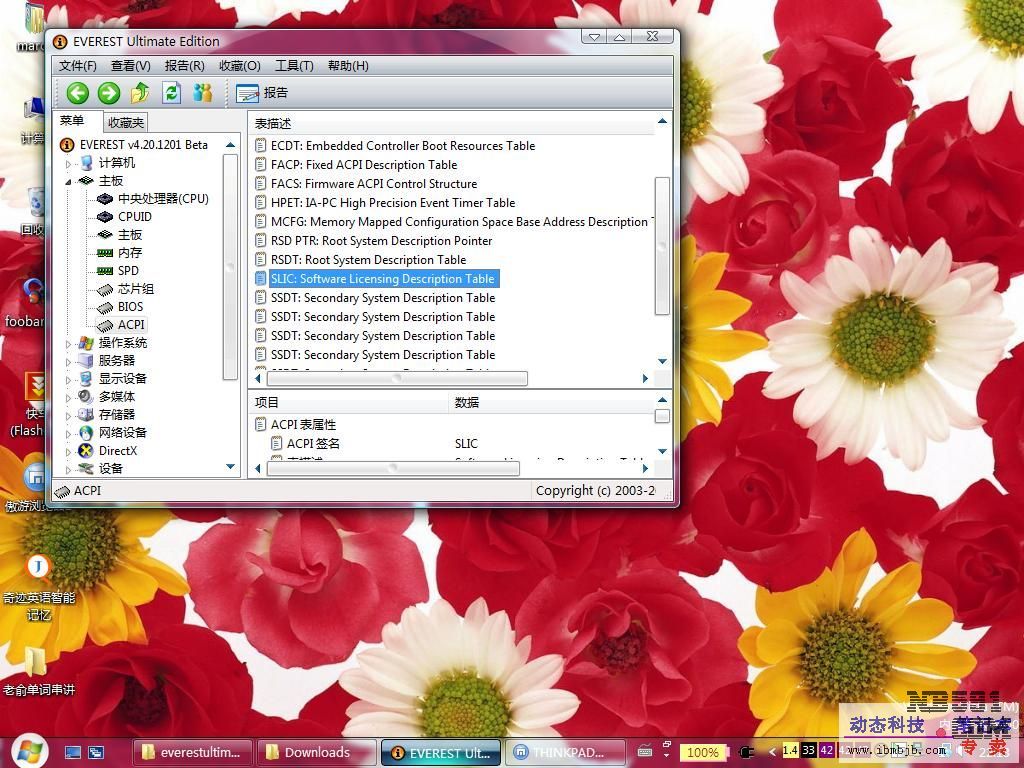The width and height of the screenshot is (1024, 768).
Task: Click the Up level toolbar icon
Action: (x=140, y=93)
